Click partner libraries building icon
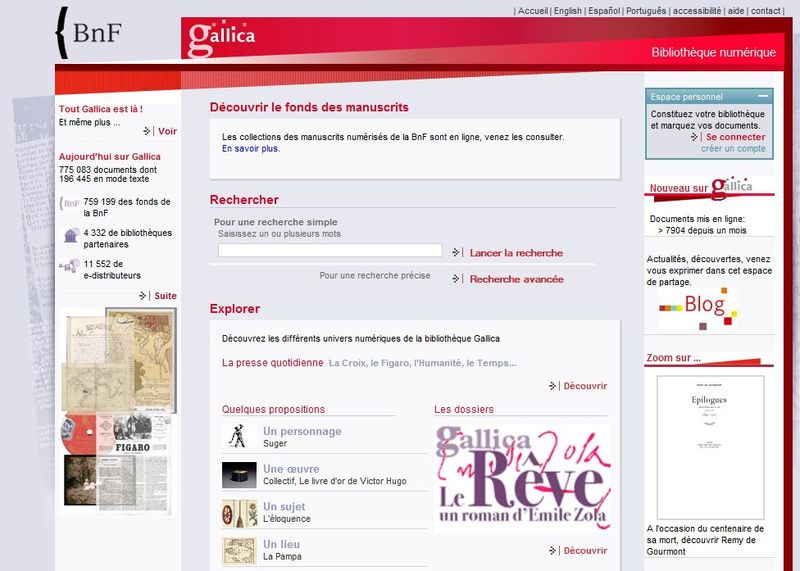 [70, 236]
